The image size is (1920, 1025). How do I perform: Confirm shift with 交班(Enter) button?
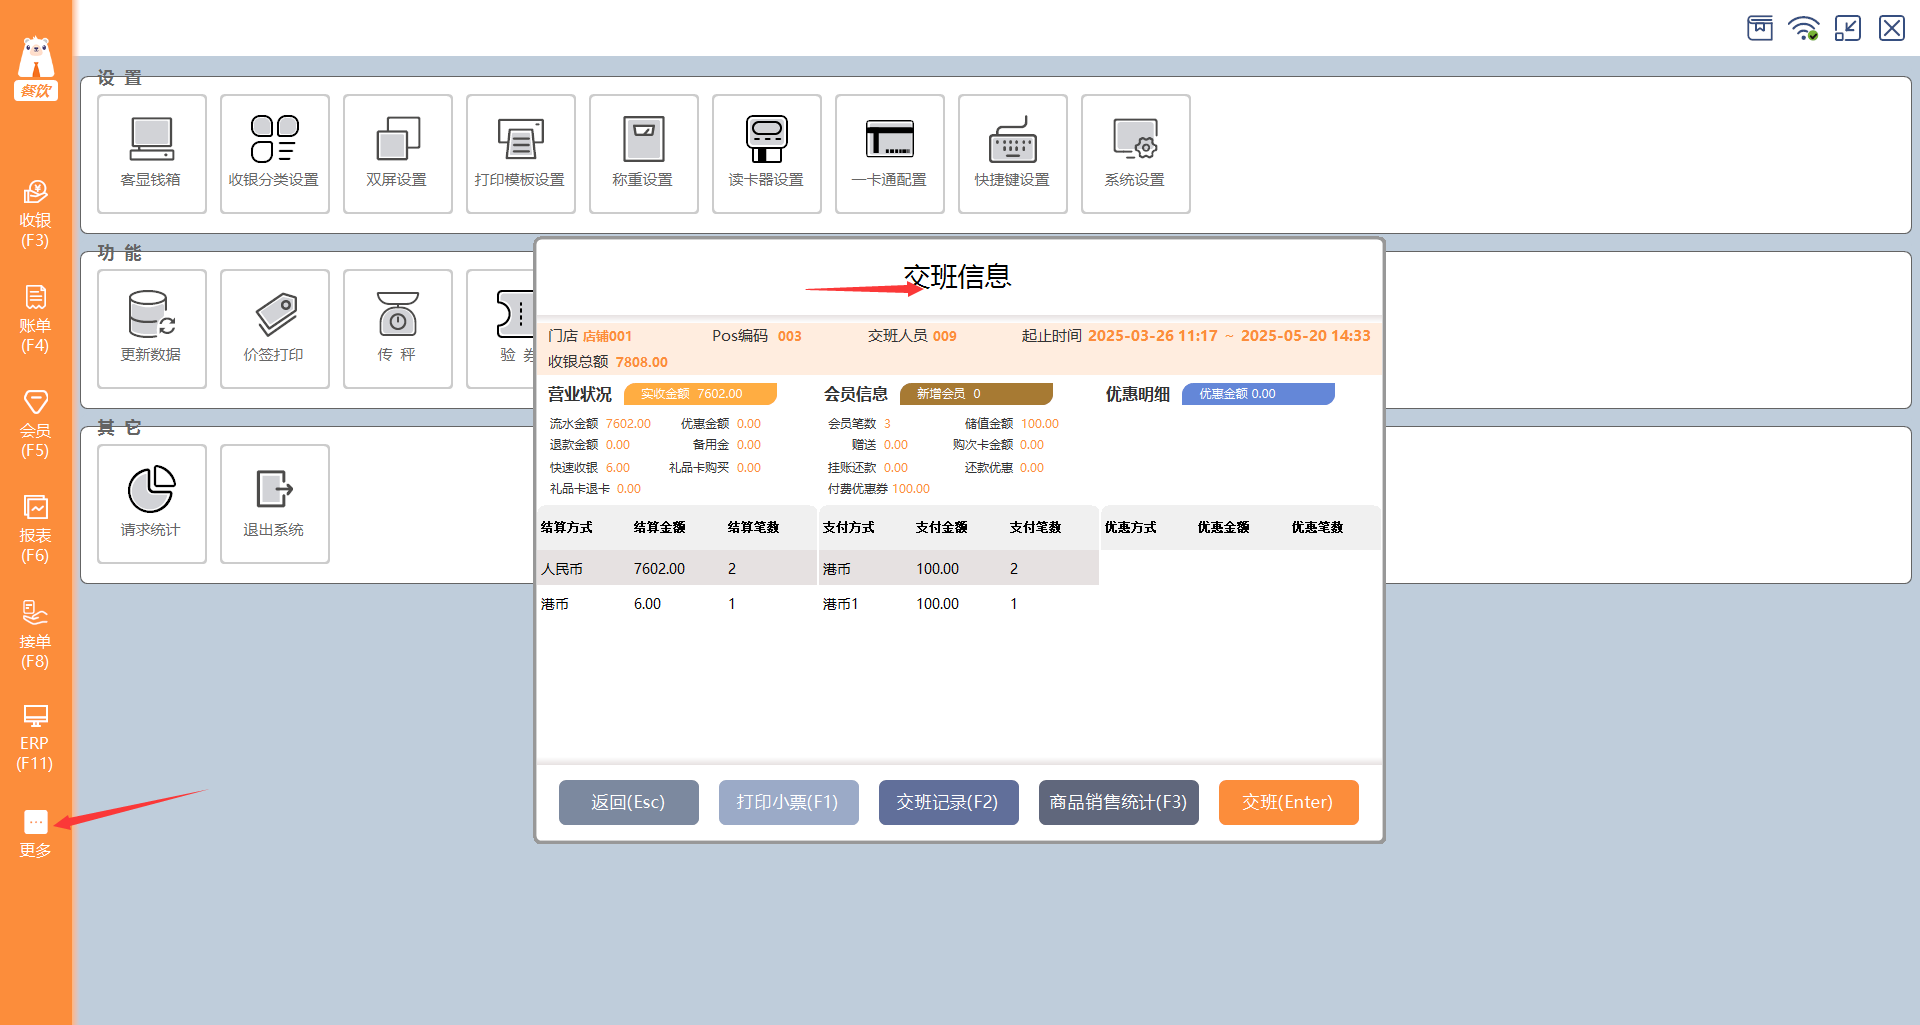coord(1288,802)
